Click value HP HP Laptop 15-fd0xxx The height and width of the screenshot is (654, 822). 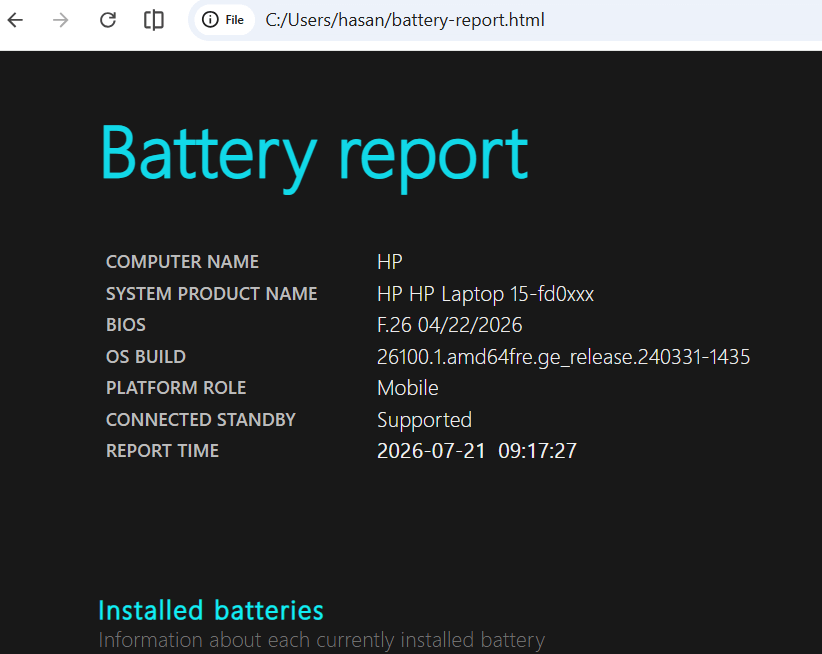coord(485,294)
